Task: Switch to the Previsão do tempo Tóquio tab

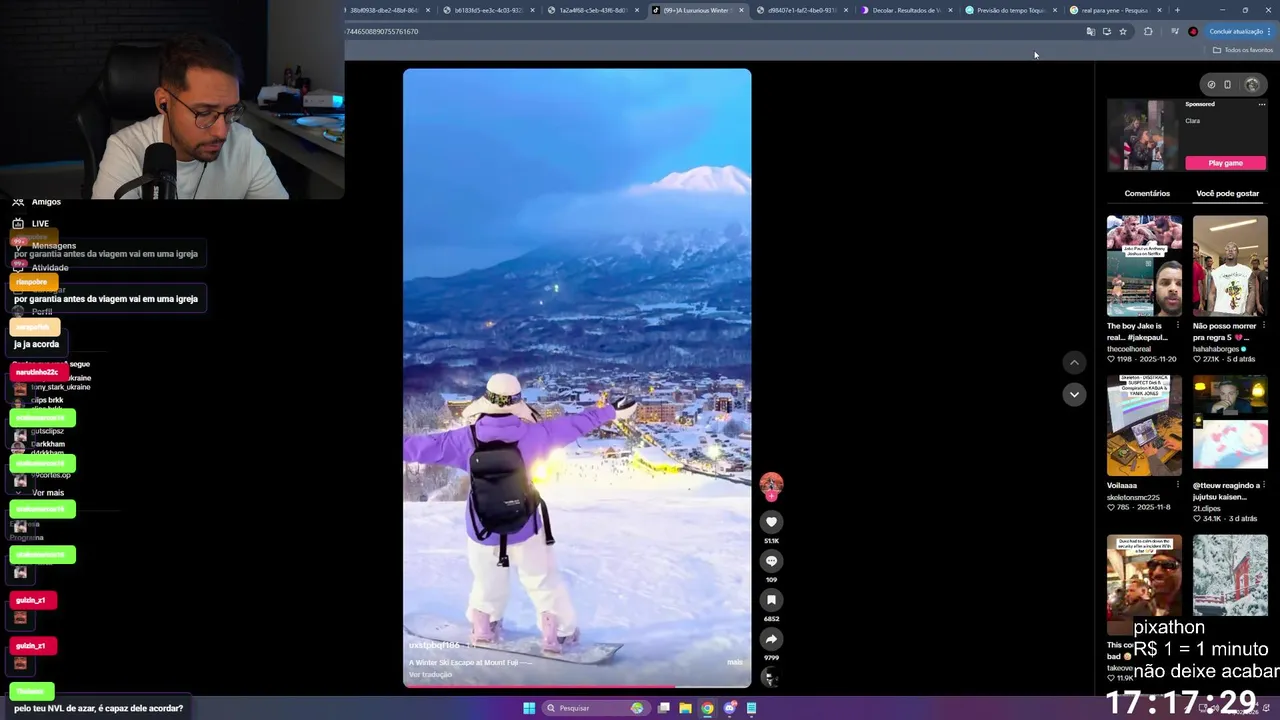Action: [x=1010, y=10]
